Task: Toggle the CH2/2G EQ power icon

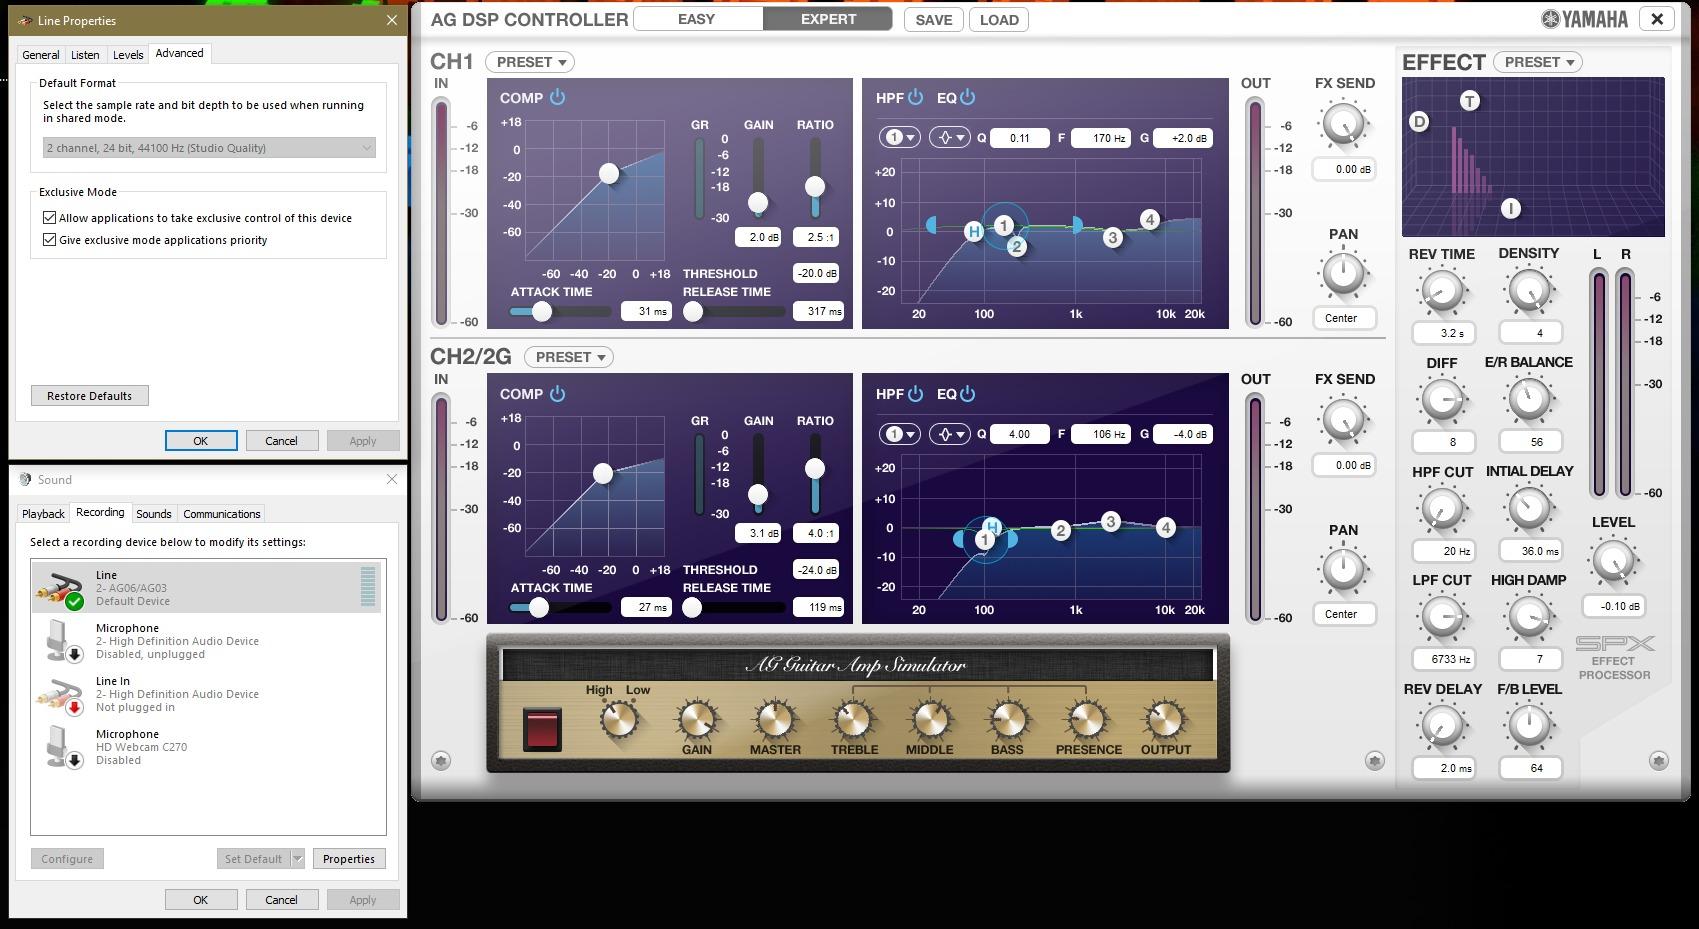Action: (967, 394)
